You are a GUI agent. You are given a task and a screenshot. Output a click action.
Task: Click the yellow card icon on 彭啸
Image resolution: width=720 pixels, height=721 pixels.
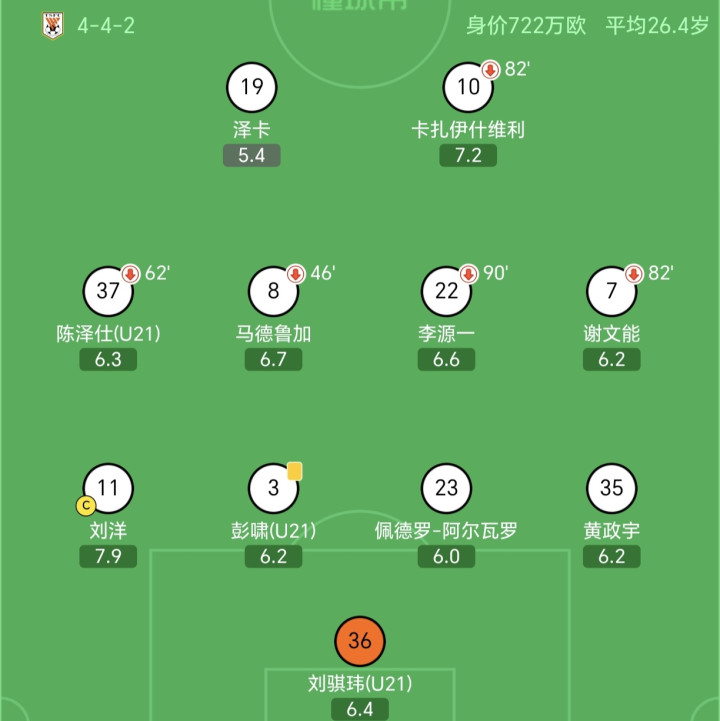[x=294, y=470]
